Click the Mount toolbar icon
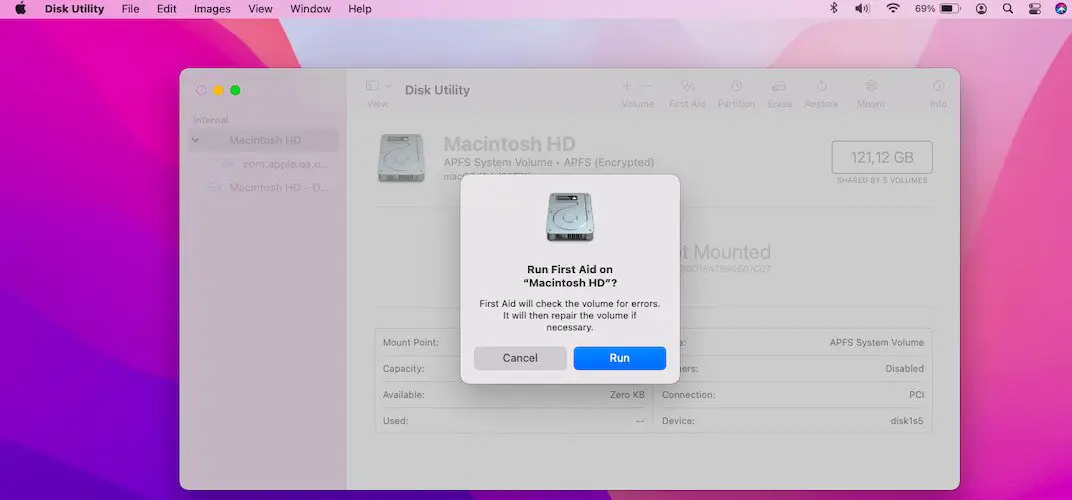 click(x=871, y=88)
